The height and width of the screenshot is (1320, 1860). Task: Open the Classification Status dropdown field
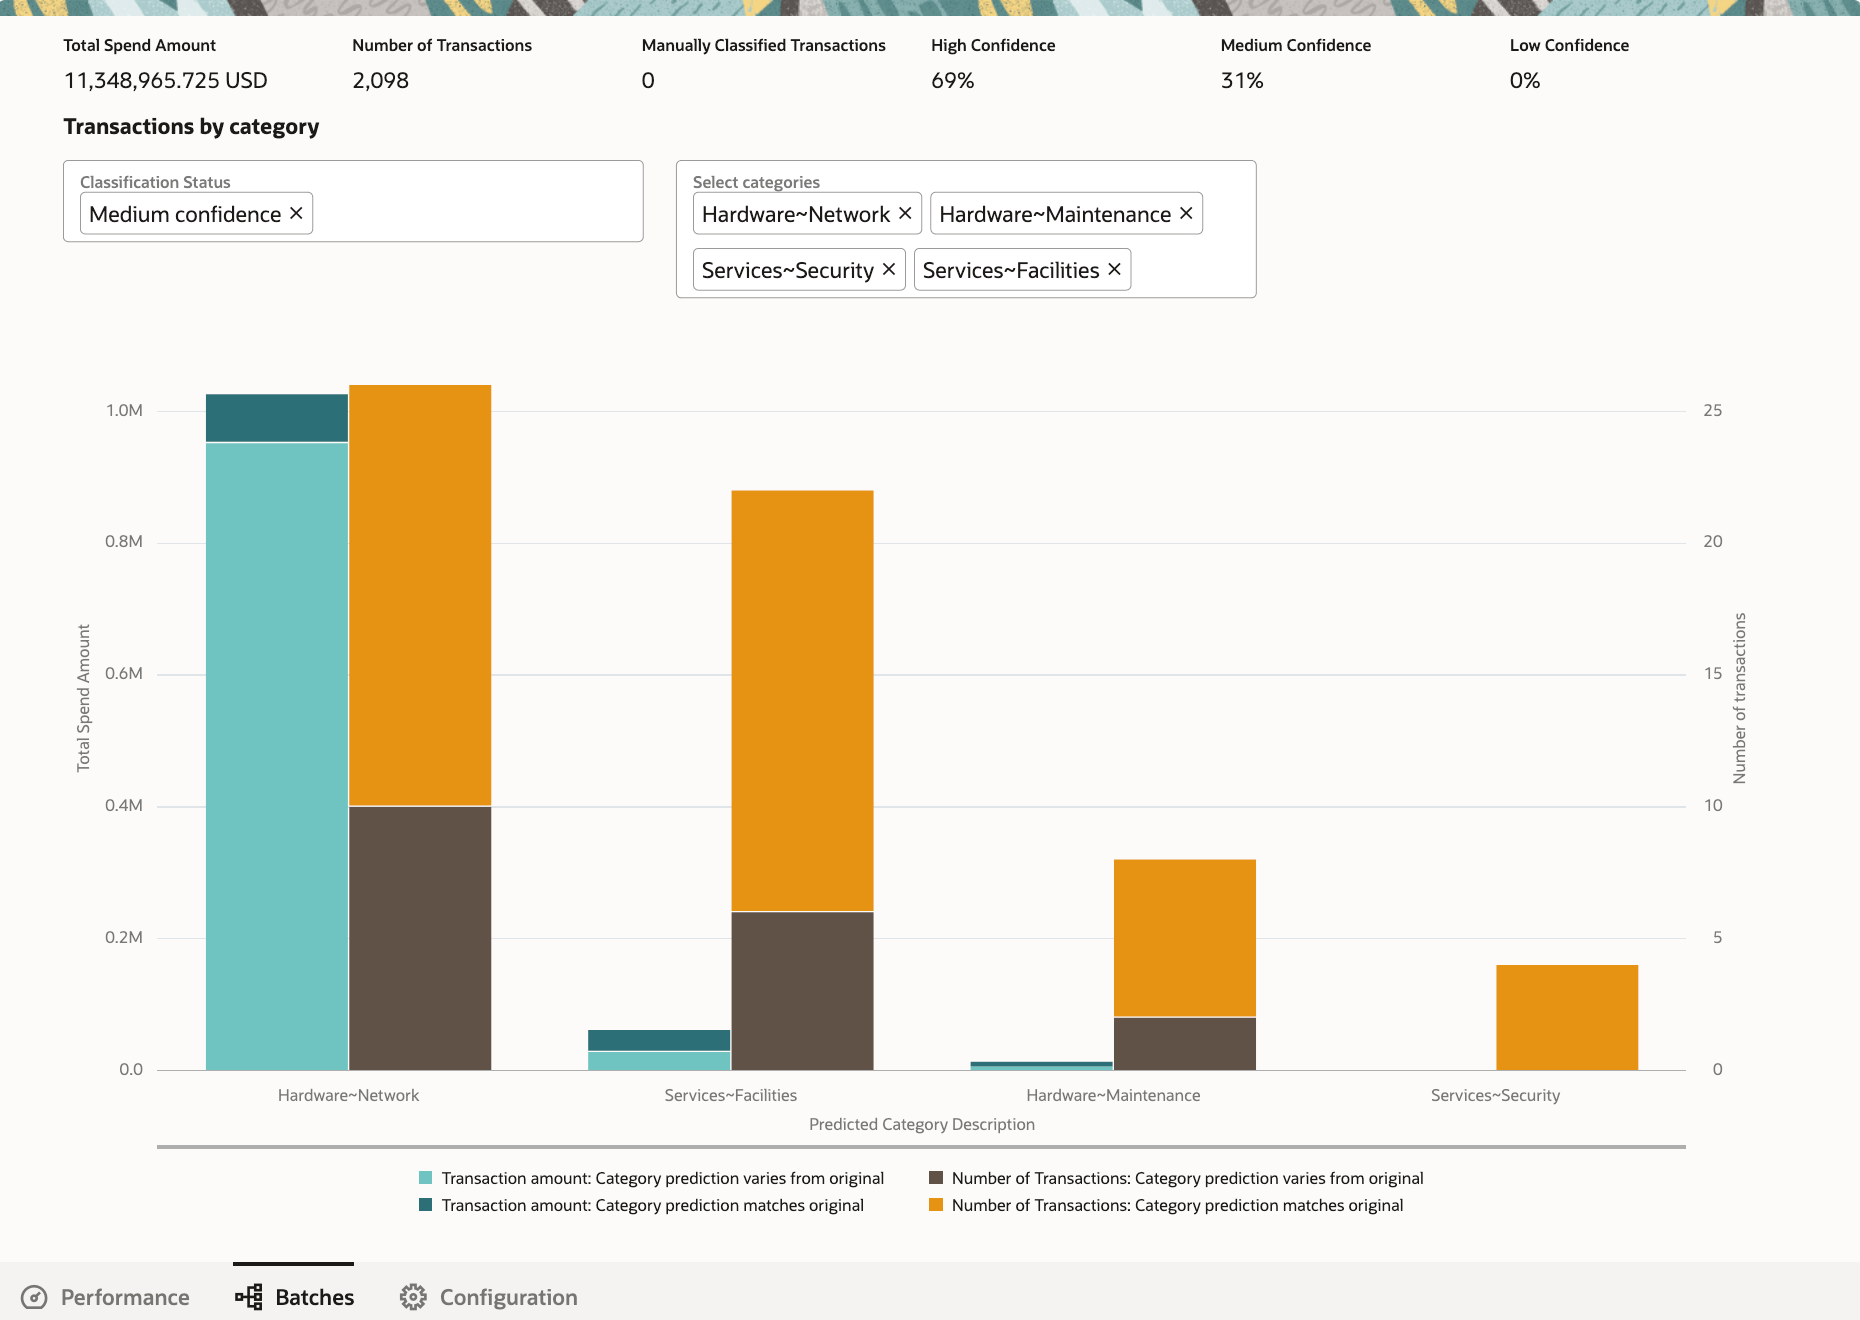click(353, 201)
